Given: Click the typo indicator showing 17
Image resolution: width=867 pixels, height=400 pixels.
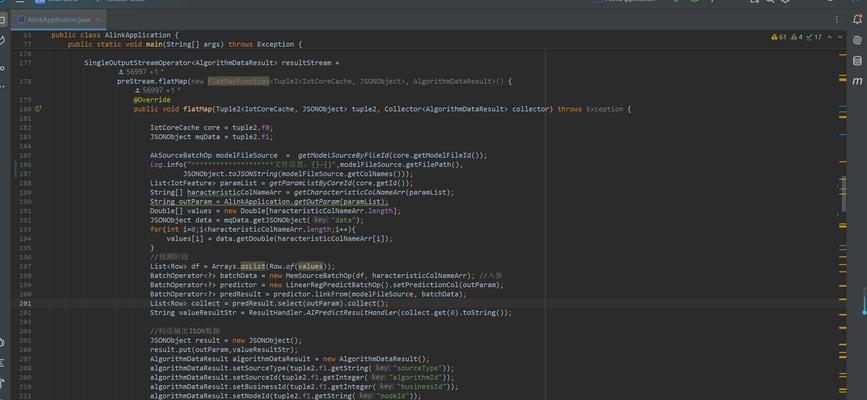Looking at the screenshot, I should 814,37.
